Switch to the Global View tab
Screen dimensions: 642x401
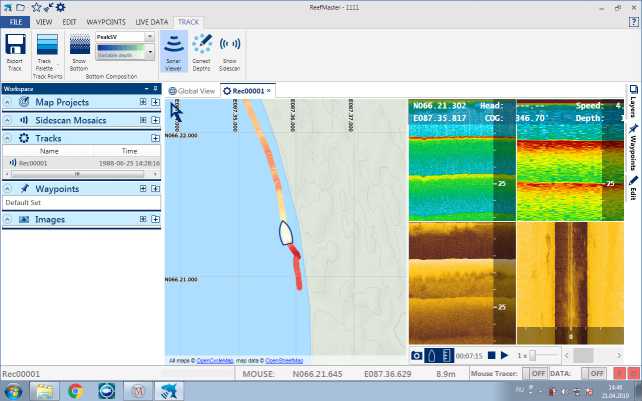coord(192,91)
